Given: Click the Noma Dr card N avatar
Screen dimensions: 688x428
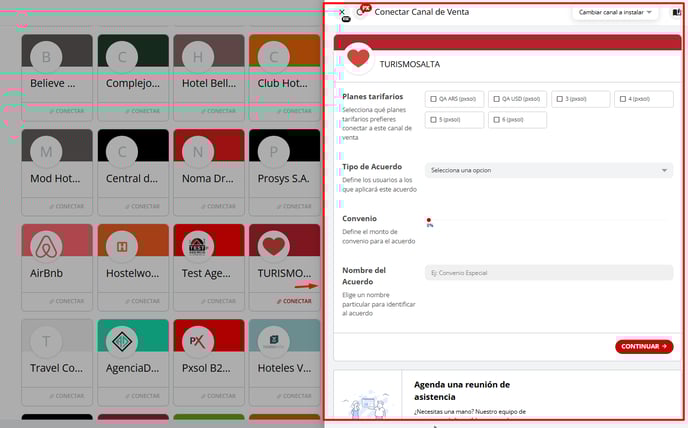Looking at the screenshot, I should coord(198,152).
